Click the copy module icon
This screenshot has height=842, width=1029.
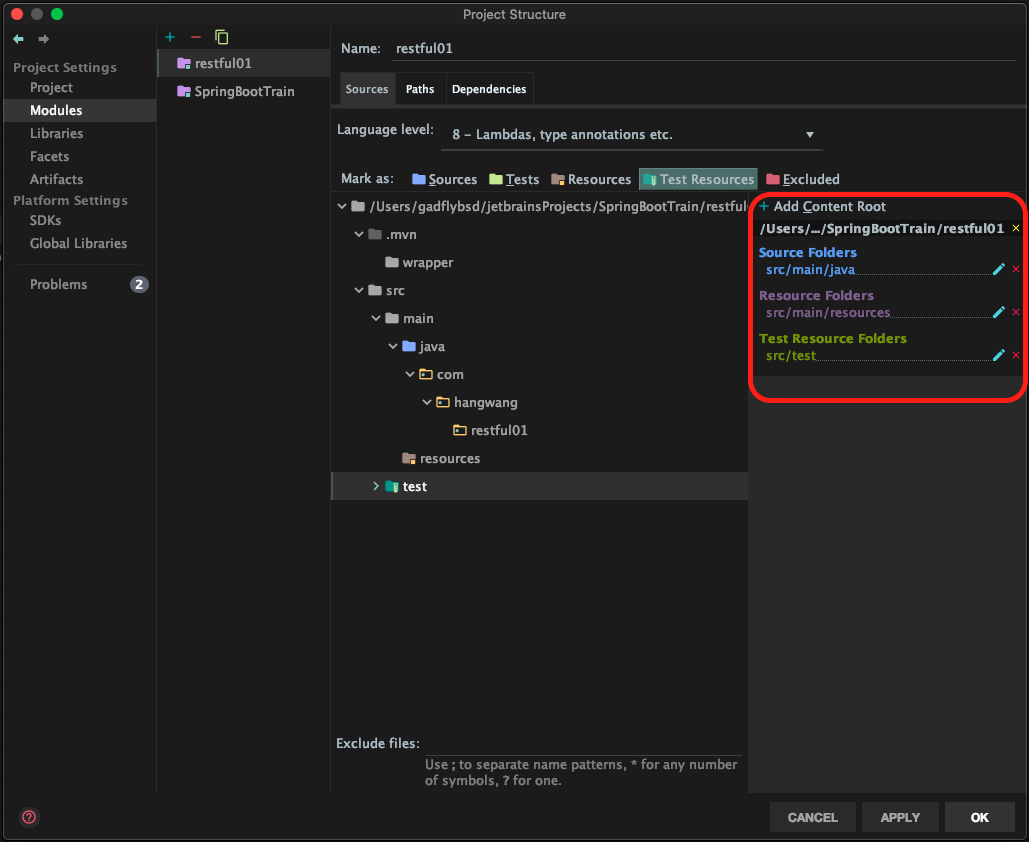[222, 37]
